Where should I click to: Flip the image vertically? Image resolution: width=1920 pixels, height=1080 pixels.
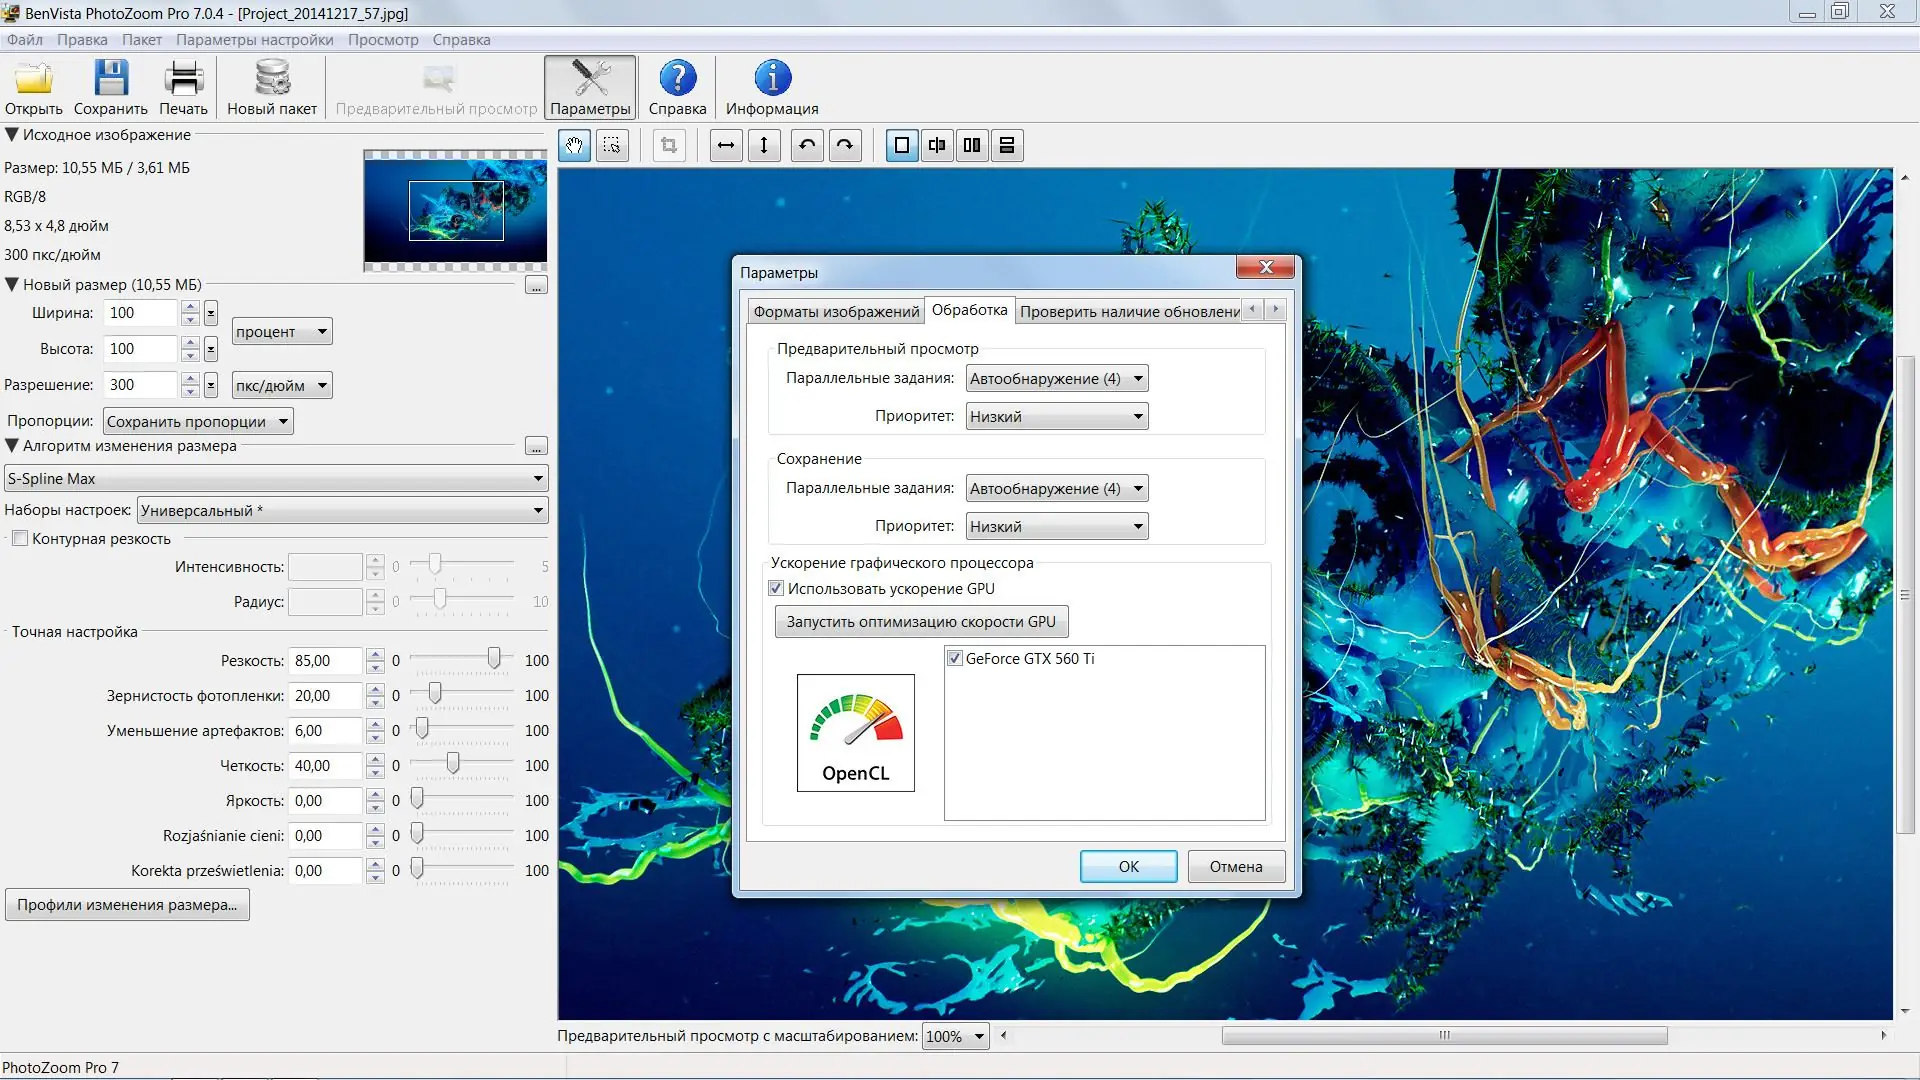pos(765,145)
